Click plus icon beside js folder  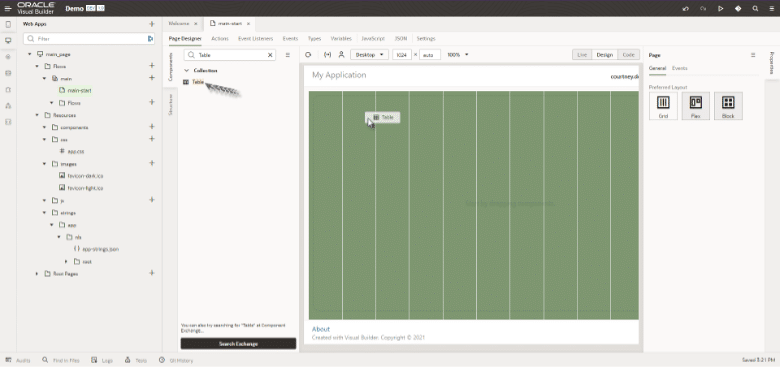(152, 200)
